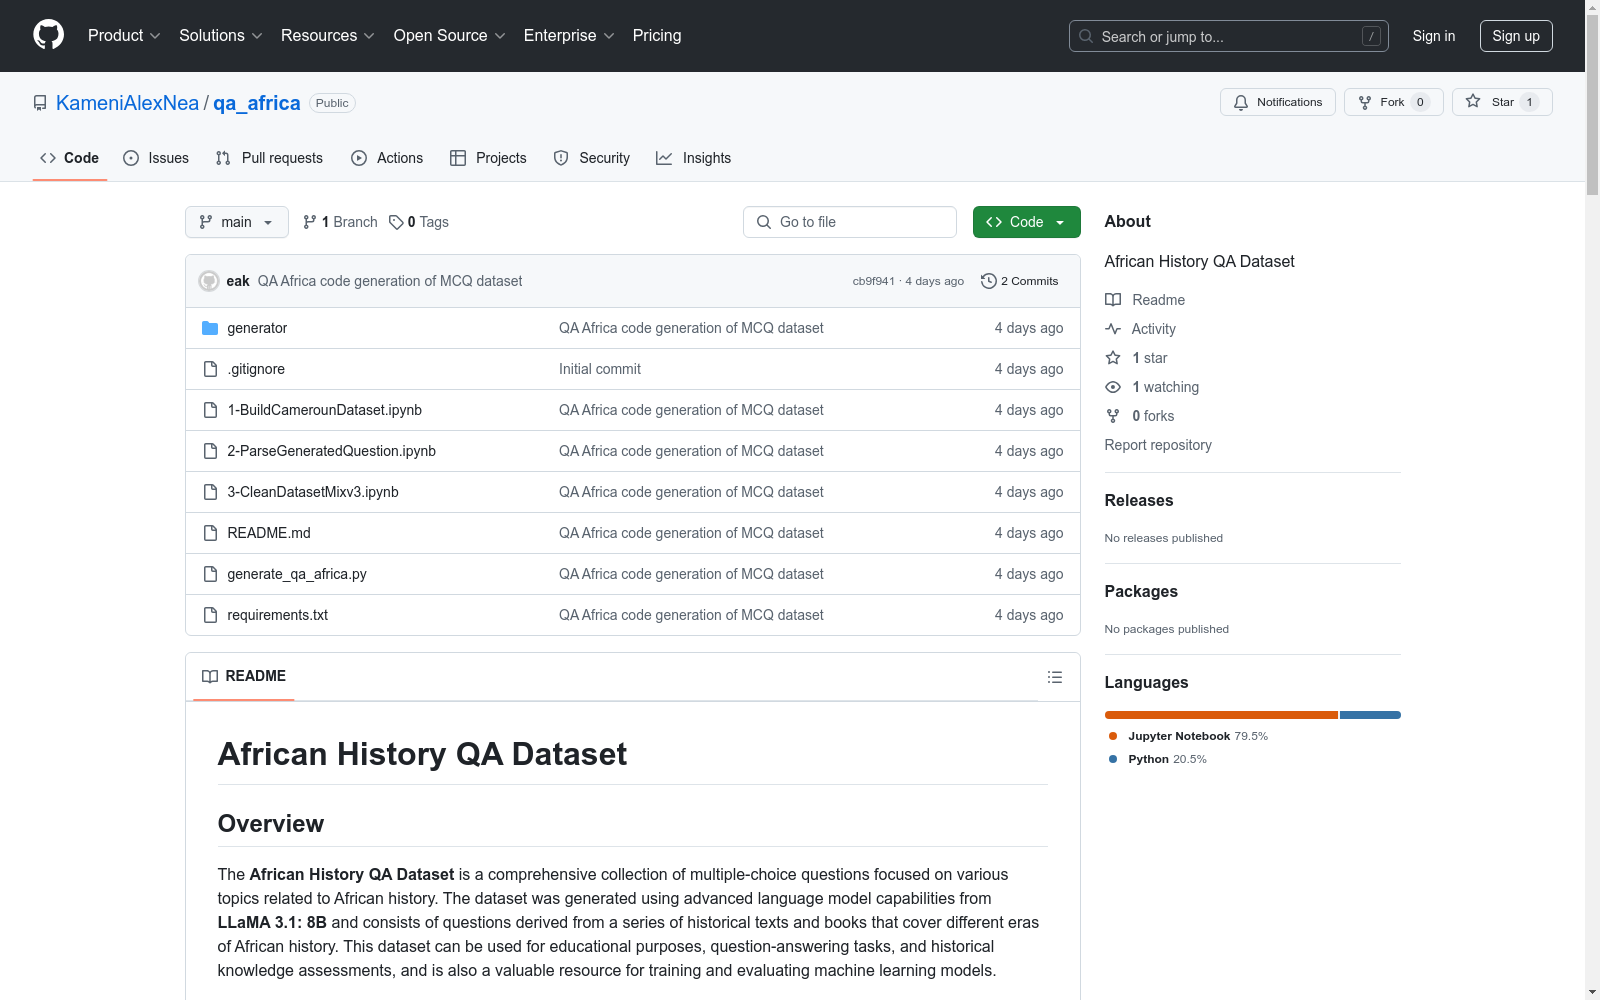Expand the Open Source menu

tap(449, 36)
